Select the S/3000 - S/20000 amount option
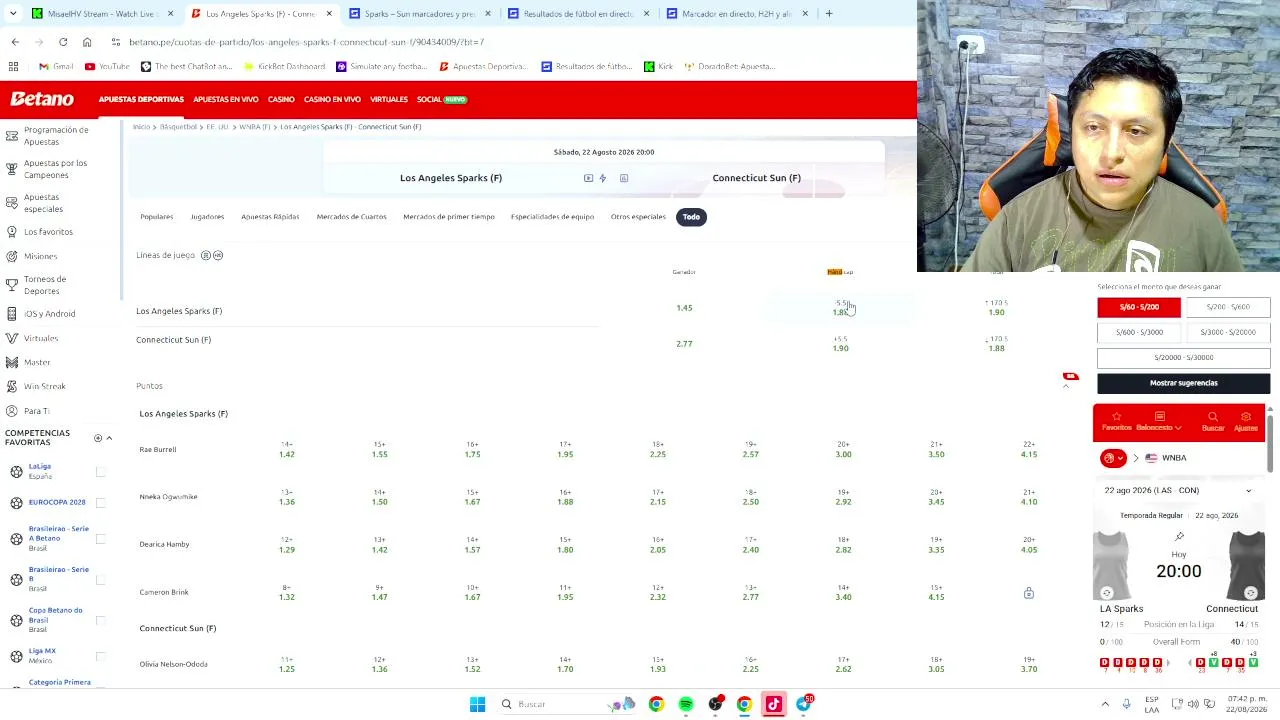The width and height of the screenshot is (1280, 720). 1228,332
